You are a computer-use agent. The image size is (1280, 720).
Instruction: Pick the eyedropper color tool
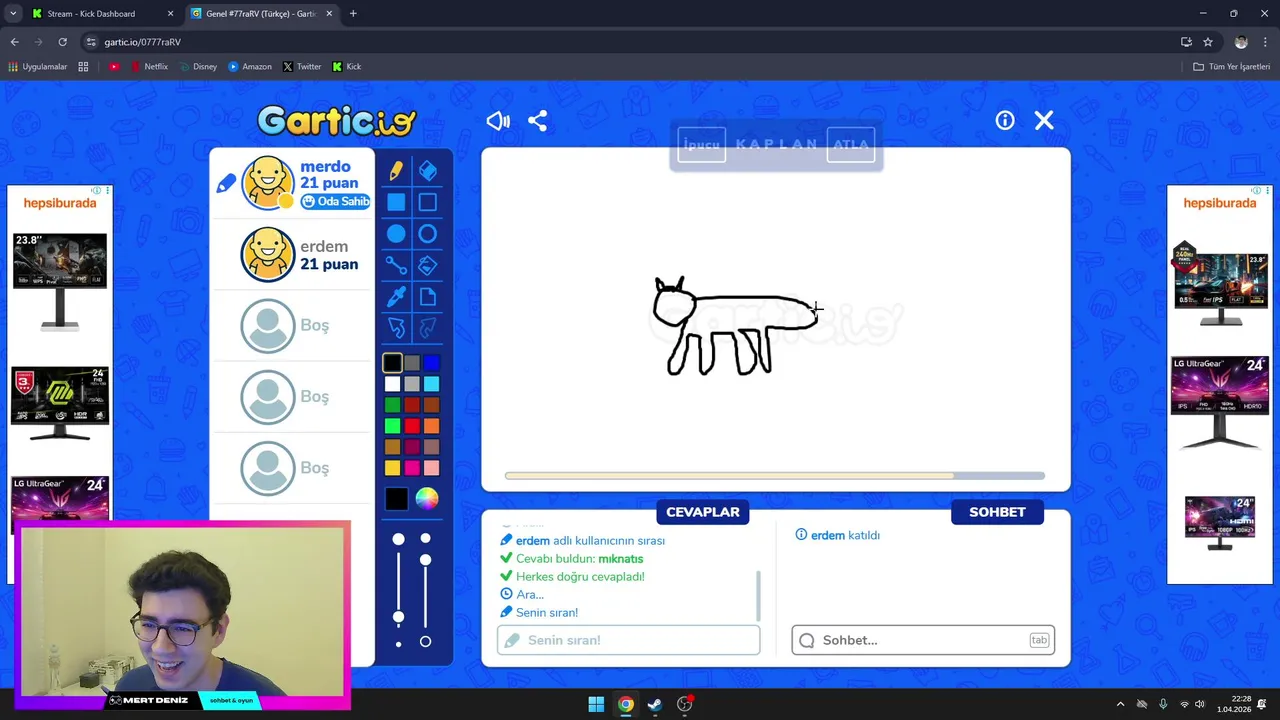[396, 297]
